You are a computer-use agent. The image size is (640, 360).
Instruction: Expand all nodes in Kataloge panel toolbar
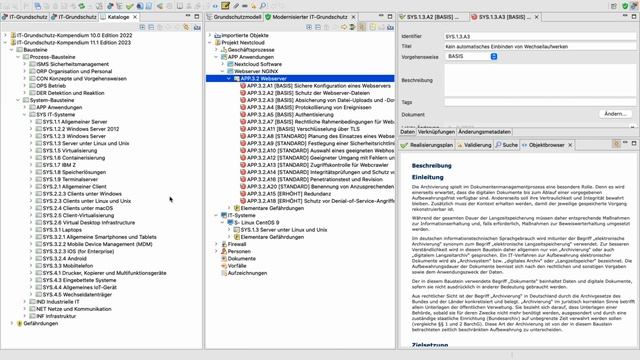[142, 27]
